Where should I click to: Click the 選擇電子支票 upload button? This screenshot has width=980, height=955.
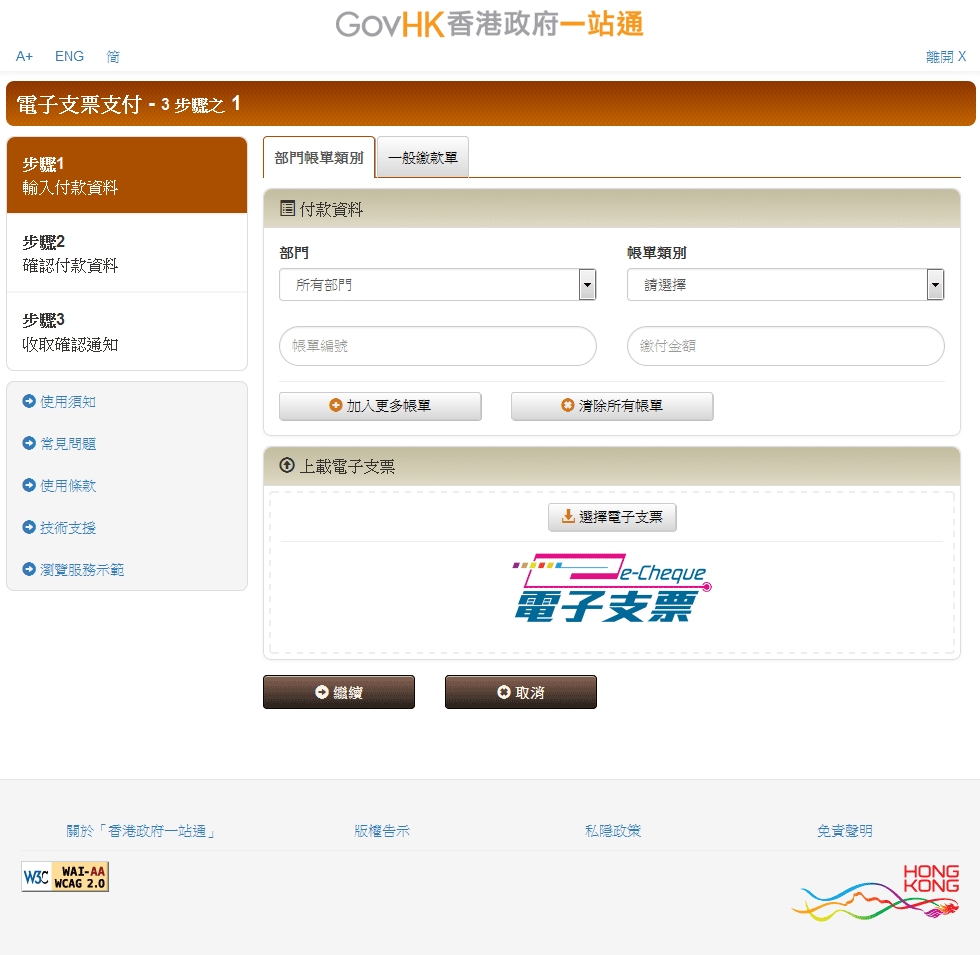pyautogui.click(x=612, y=517)
